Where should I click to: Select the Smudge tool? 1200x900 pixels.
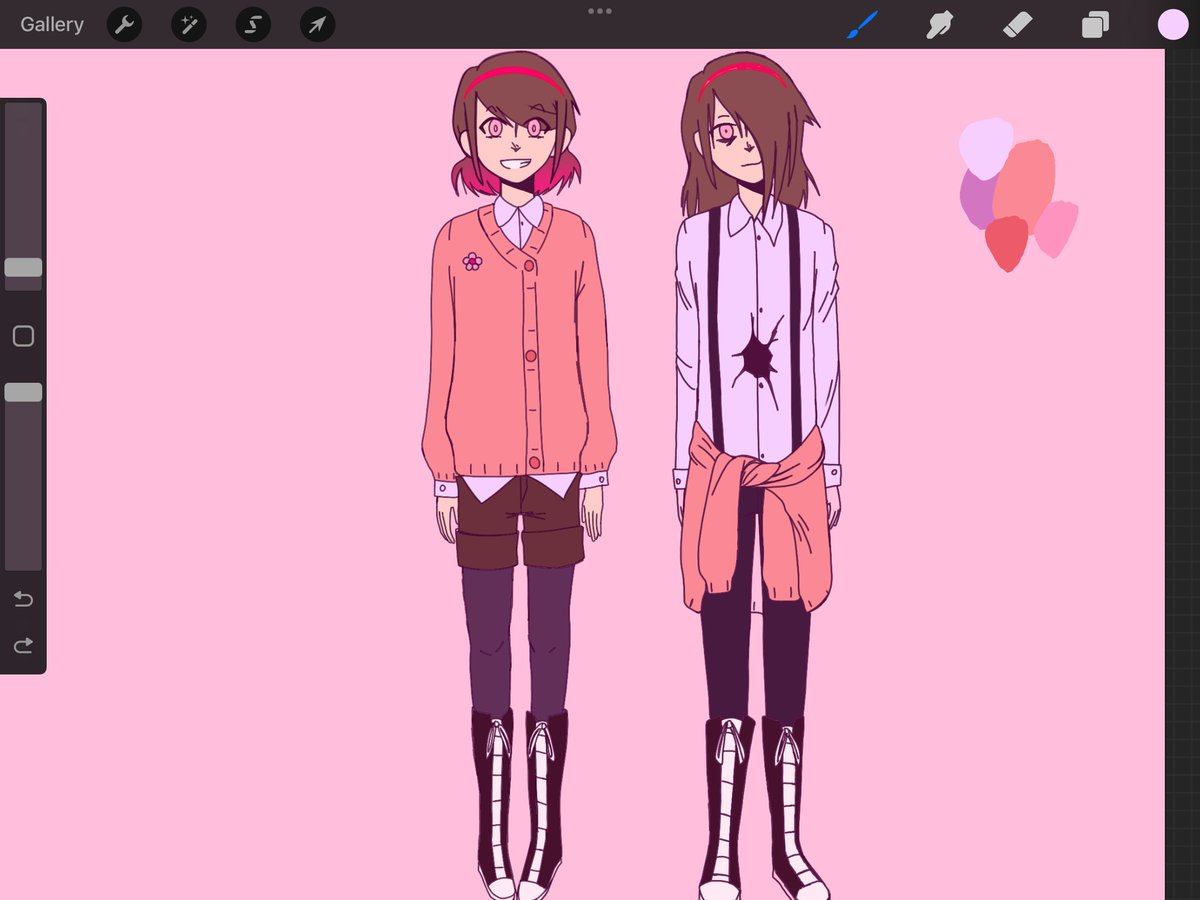[x=939, y=25]
